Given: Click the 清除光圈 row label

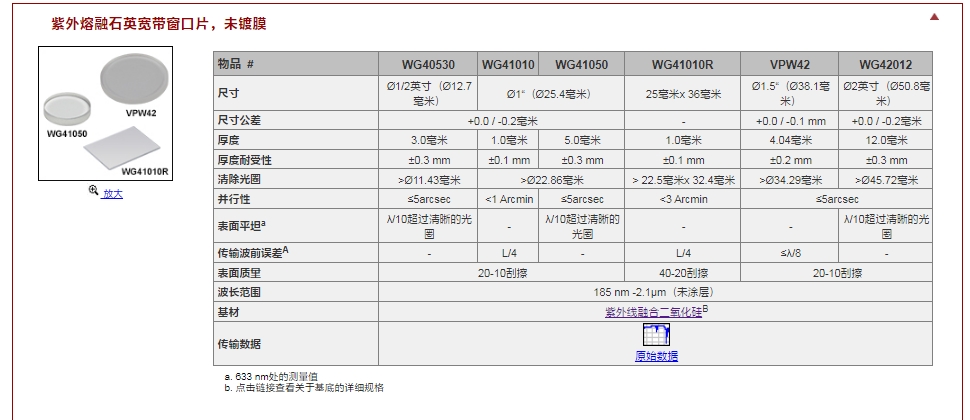Looking at the screenshot, I should click(296, 180).
